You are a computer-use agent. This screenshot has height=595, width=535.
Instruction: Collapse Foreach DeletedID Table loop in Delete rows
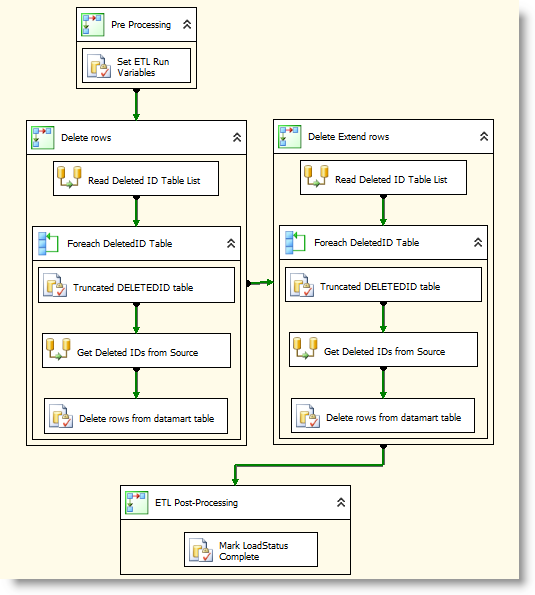(x=231, y=244)
